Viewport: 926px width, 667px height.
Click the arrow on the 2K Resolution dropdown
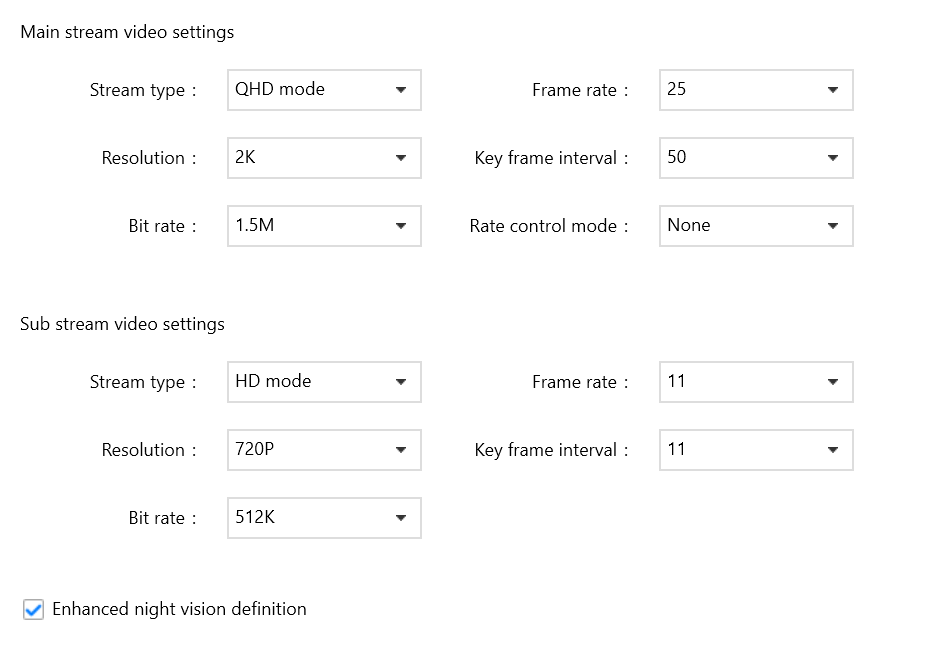tap(403, 158)
